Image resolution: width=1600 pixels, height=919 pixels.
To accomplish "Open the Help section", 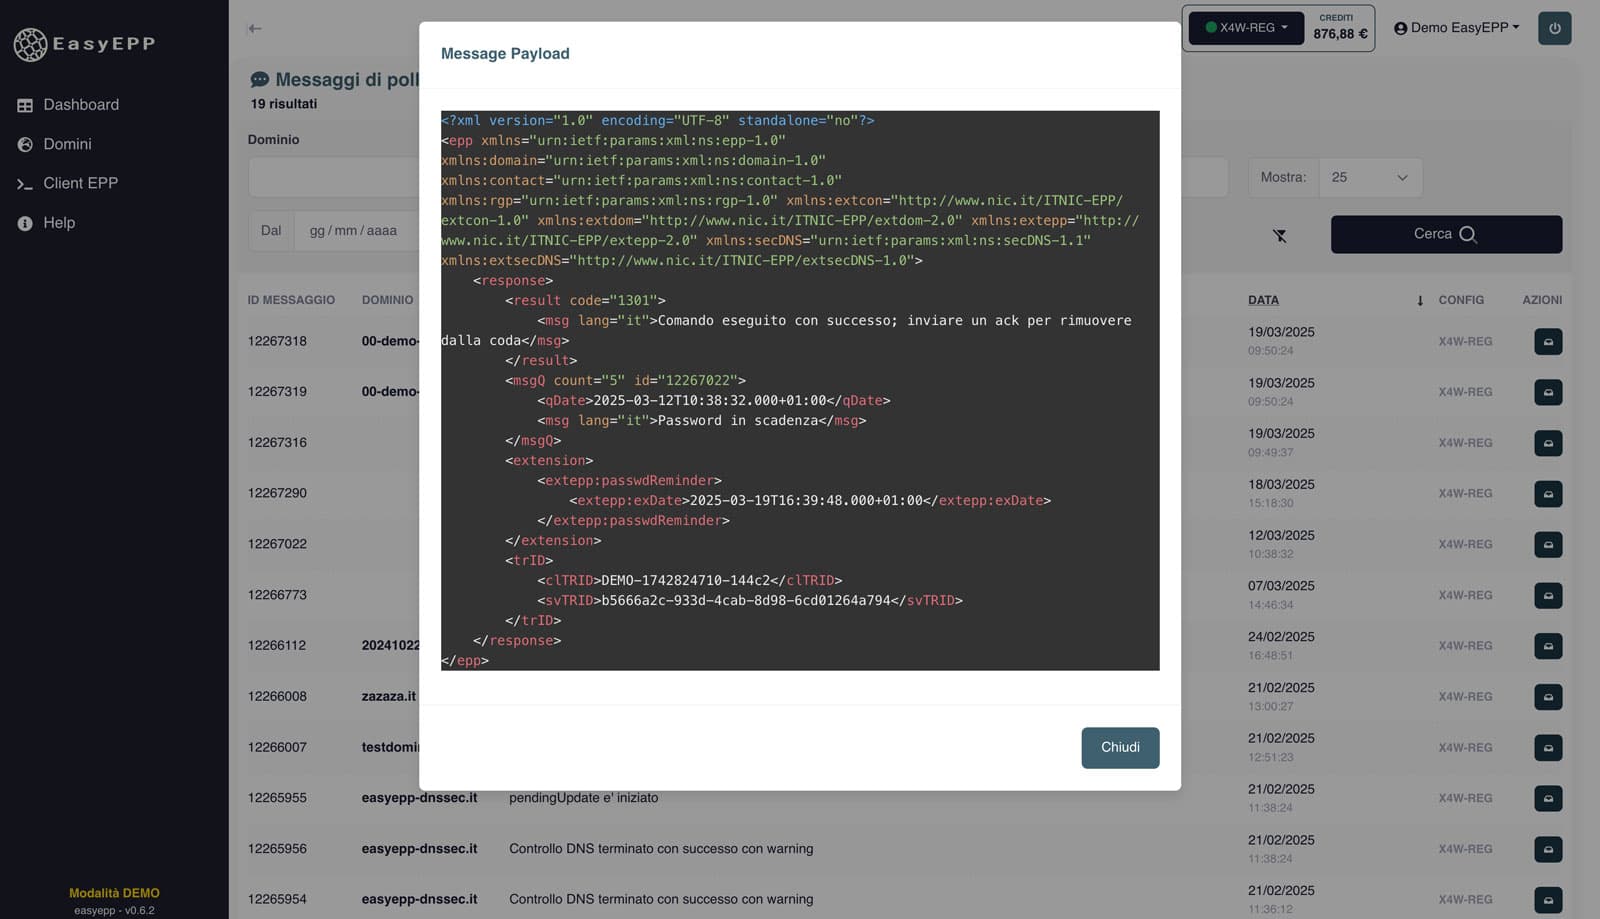I will pyautogui.click(x=59, y=222).
